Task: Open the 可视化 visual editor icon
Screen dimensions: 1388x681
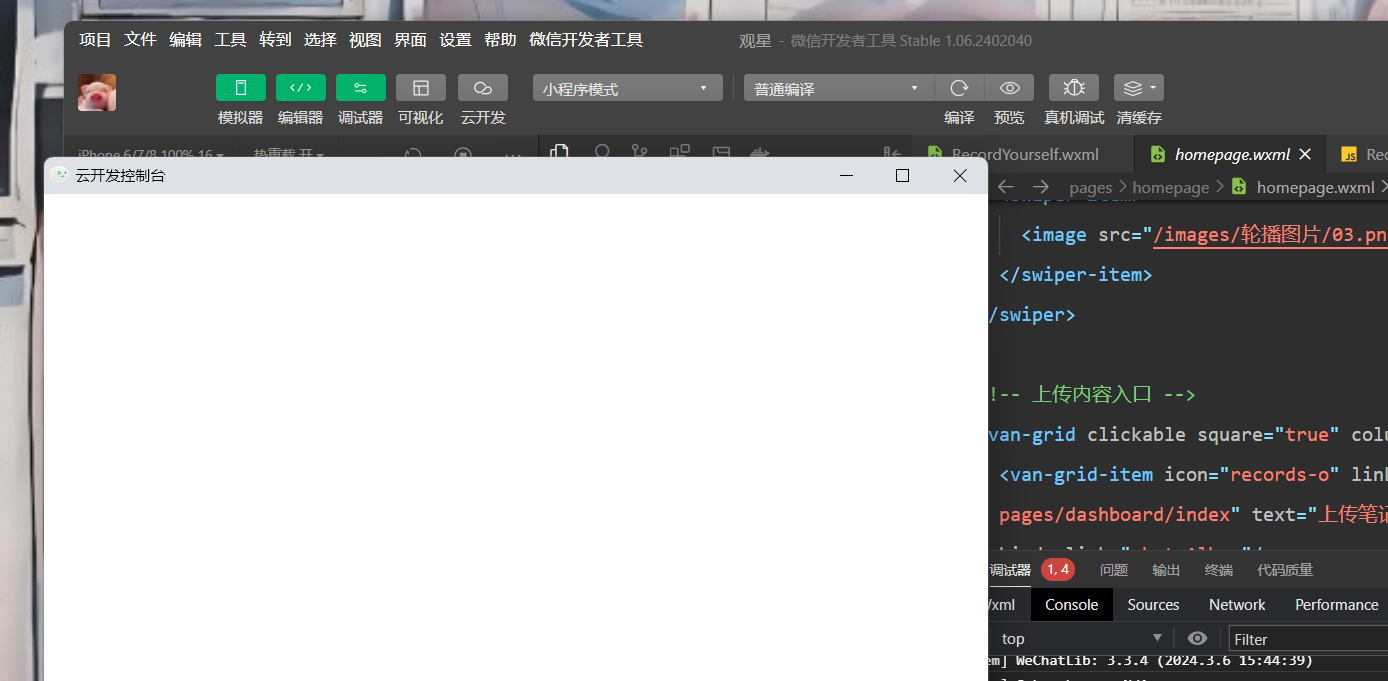Action: [x=420, y=88]
